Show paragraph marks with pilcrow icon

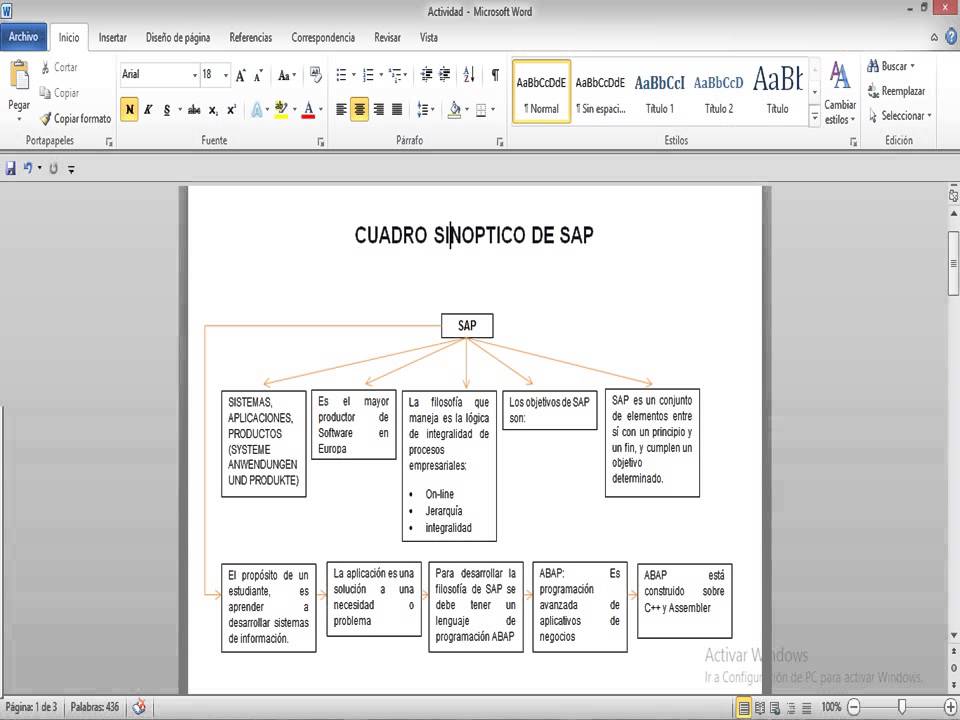[x=495, y=75]
